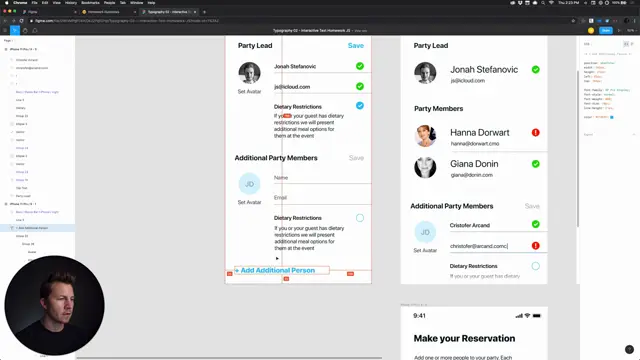Image resolution: width=640 pixels, height=360 pixels.
Task: Open a new Chrome tab with plus
Action: point(204,12)
